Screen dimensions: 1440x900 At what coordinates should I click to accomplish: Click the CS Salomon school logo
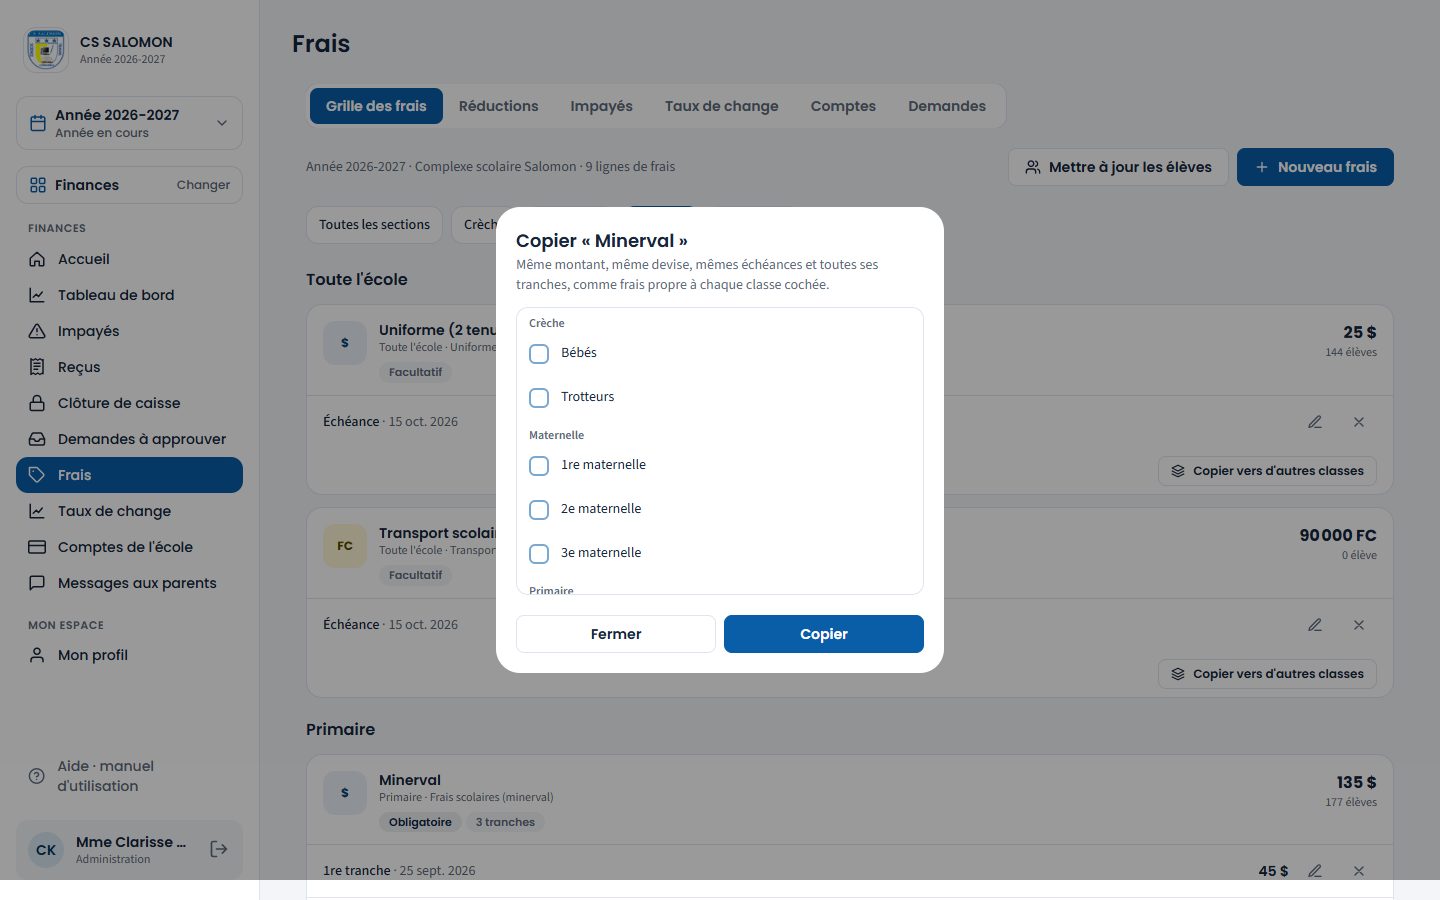tap(46, 49)
